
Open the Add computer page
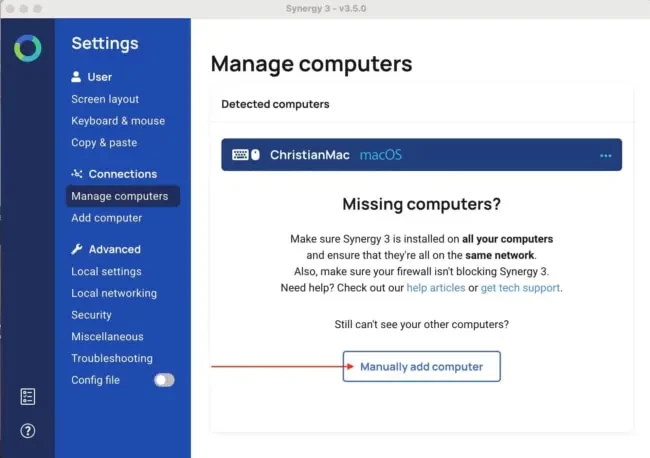point(107,218)
